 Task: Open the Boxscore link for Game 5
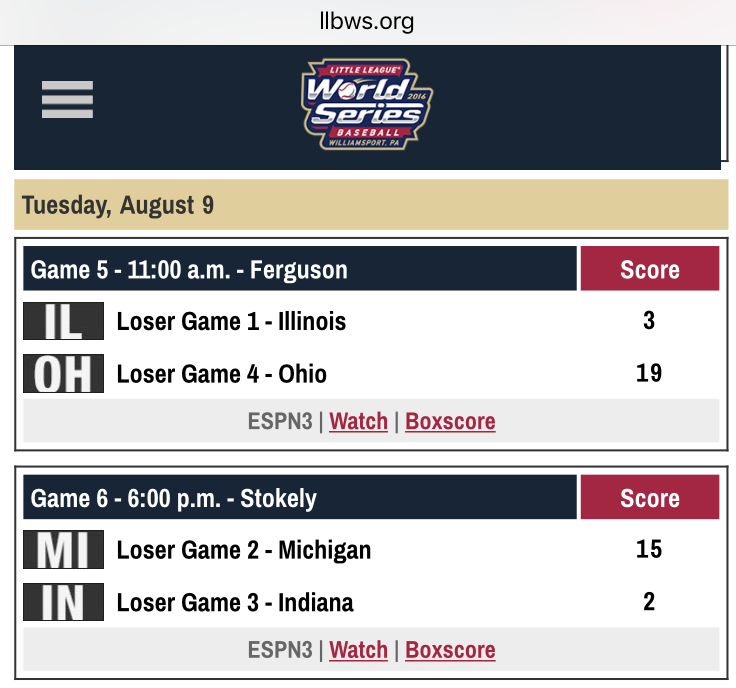pos(450,421)
